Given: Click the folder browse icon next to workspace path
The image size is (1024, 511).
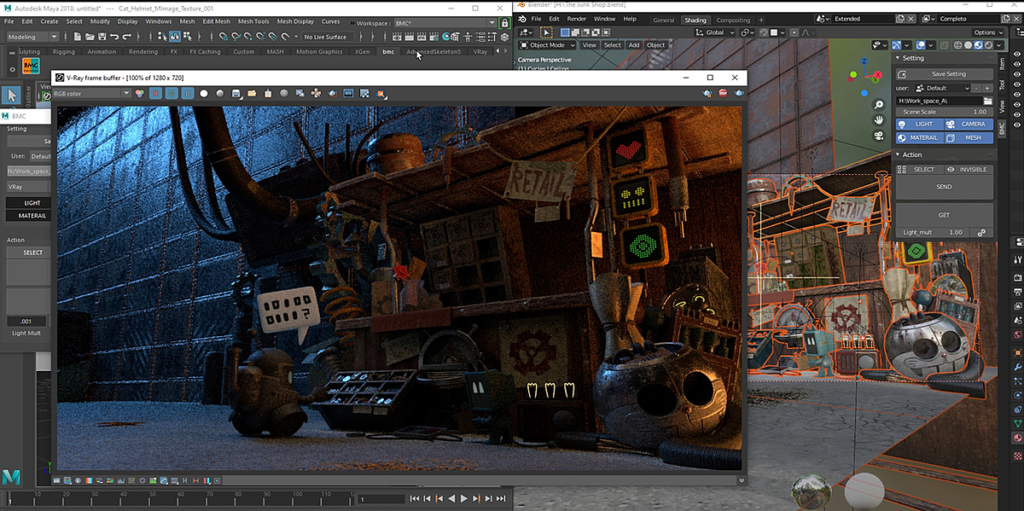Looking at the screenshot, I should tap(987, 101).
